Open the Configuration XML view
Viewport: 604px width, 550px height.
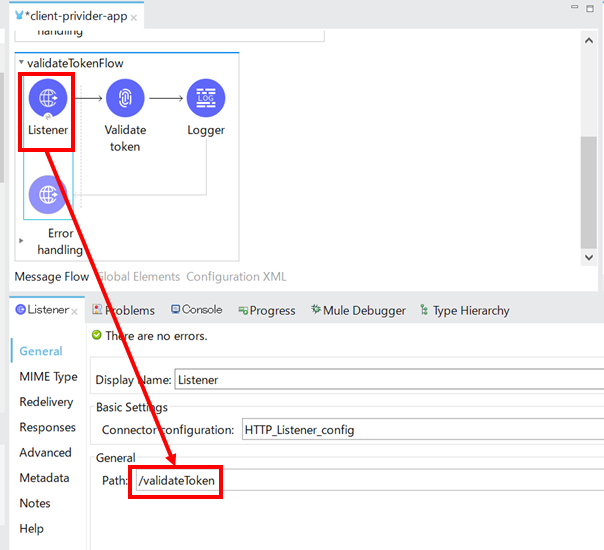point(235,276)
